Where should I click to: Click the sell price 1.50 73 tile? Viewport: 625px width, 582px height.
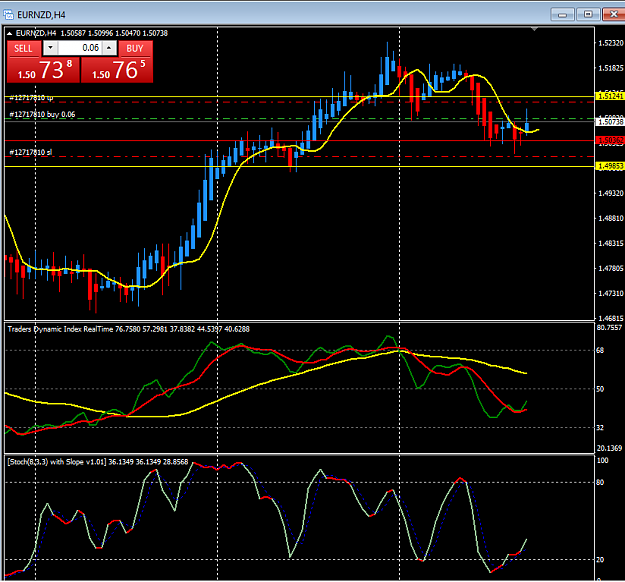pyautogui.click(x=43, y=70)
